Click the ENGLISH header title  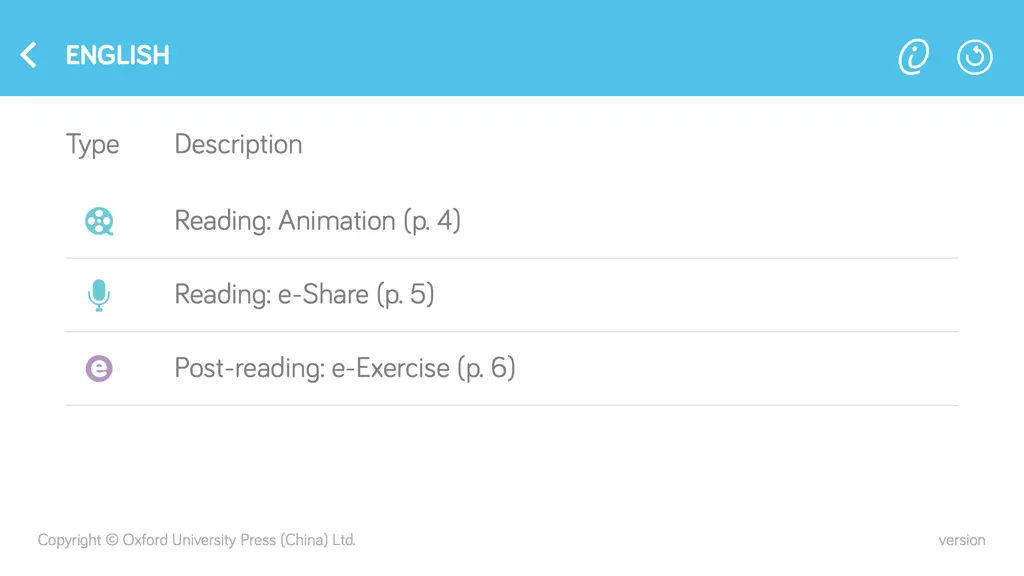pyautogui.click(x=118, y=56)
